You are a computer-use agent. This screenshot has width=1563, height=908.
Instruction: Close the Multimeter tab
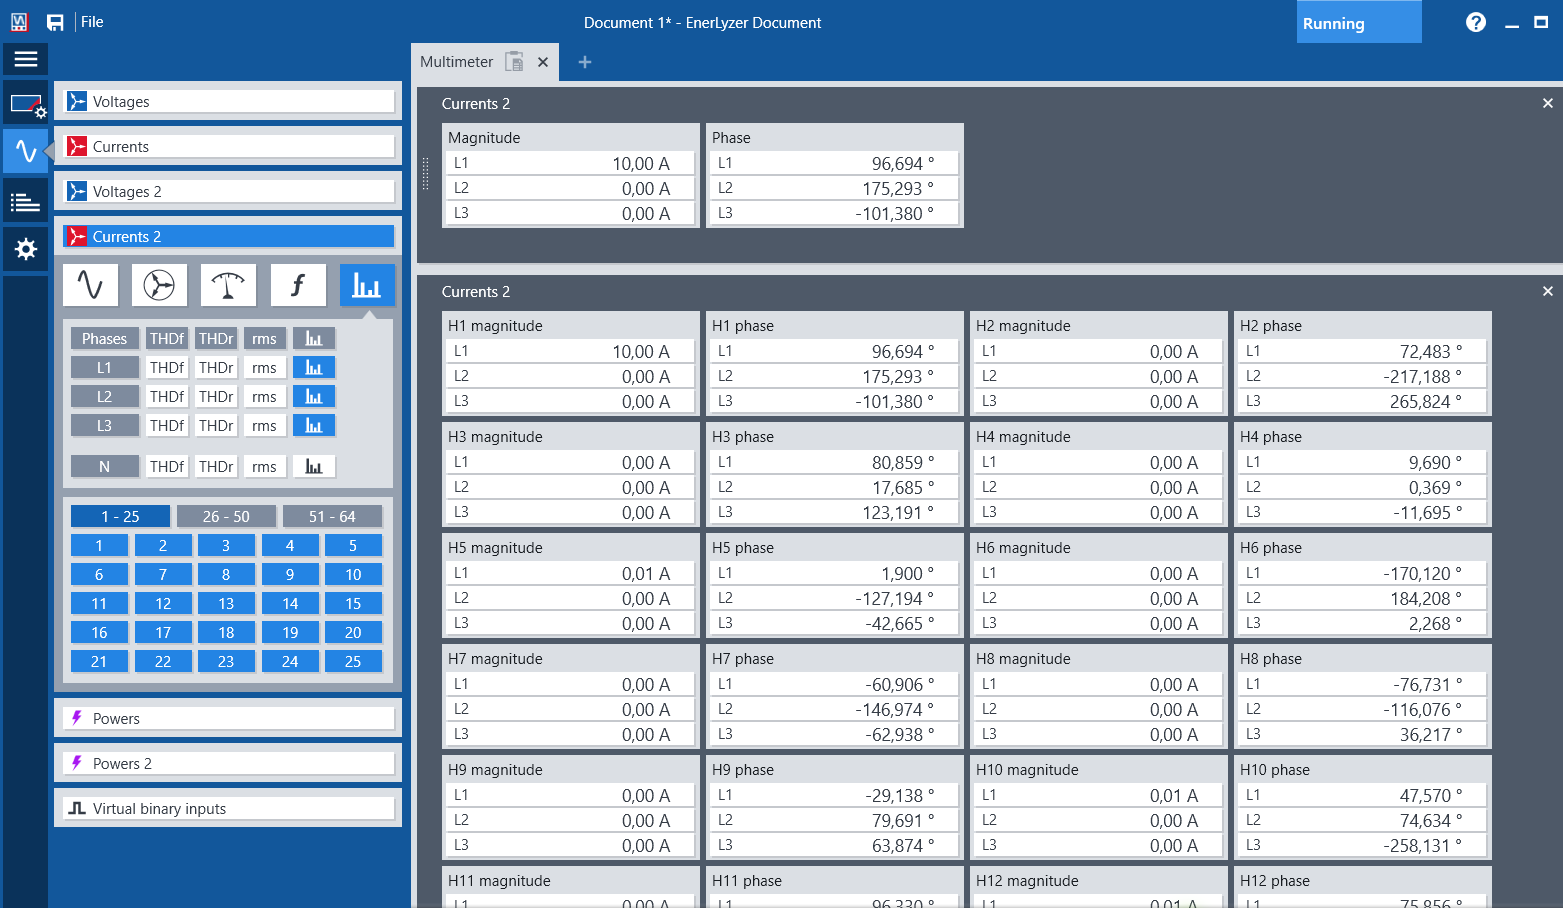(x=543, y=62)
